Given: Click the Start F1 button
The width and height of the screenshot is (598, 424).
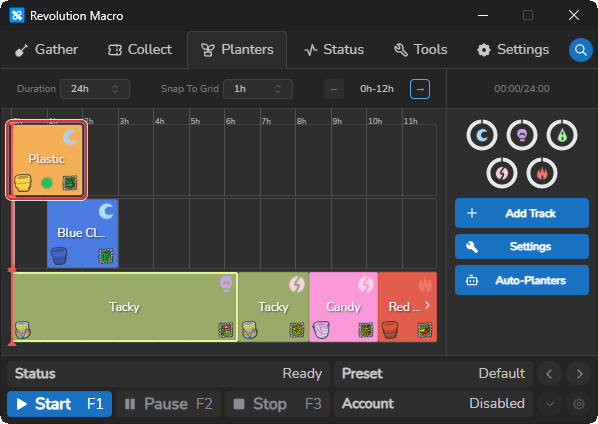Looking at the screenshot, I should coord(59,404).
